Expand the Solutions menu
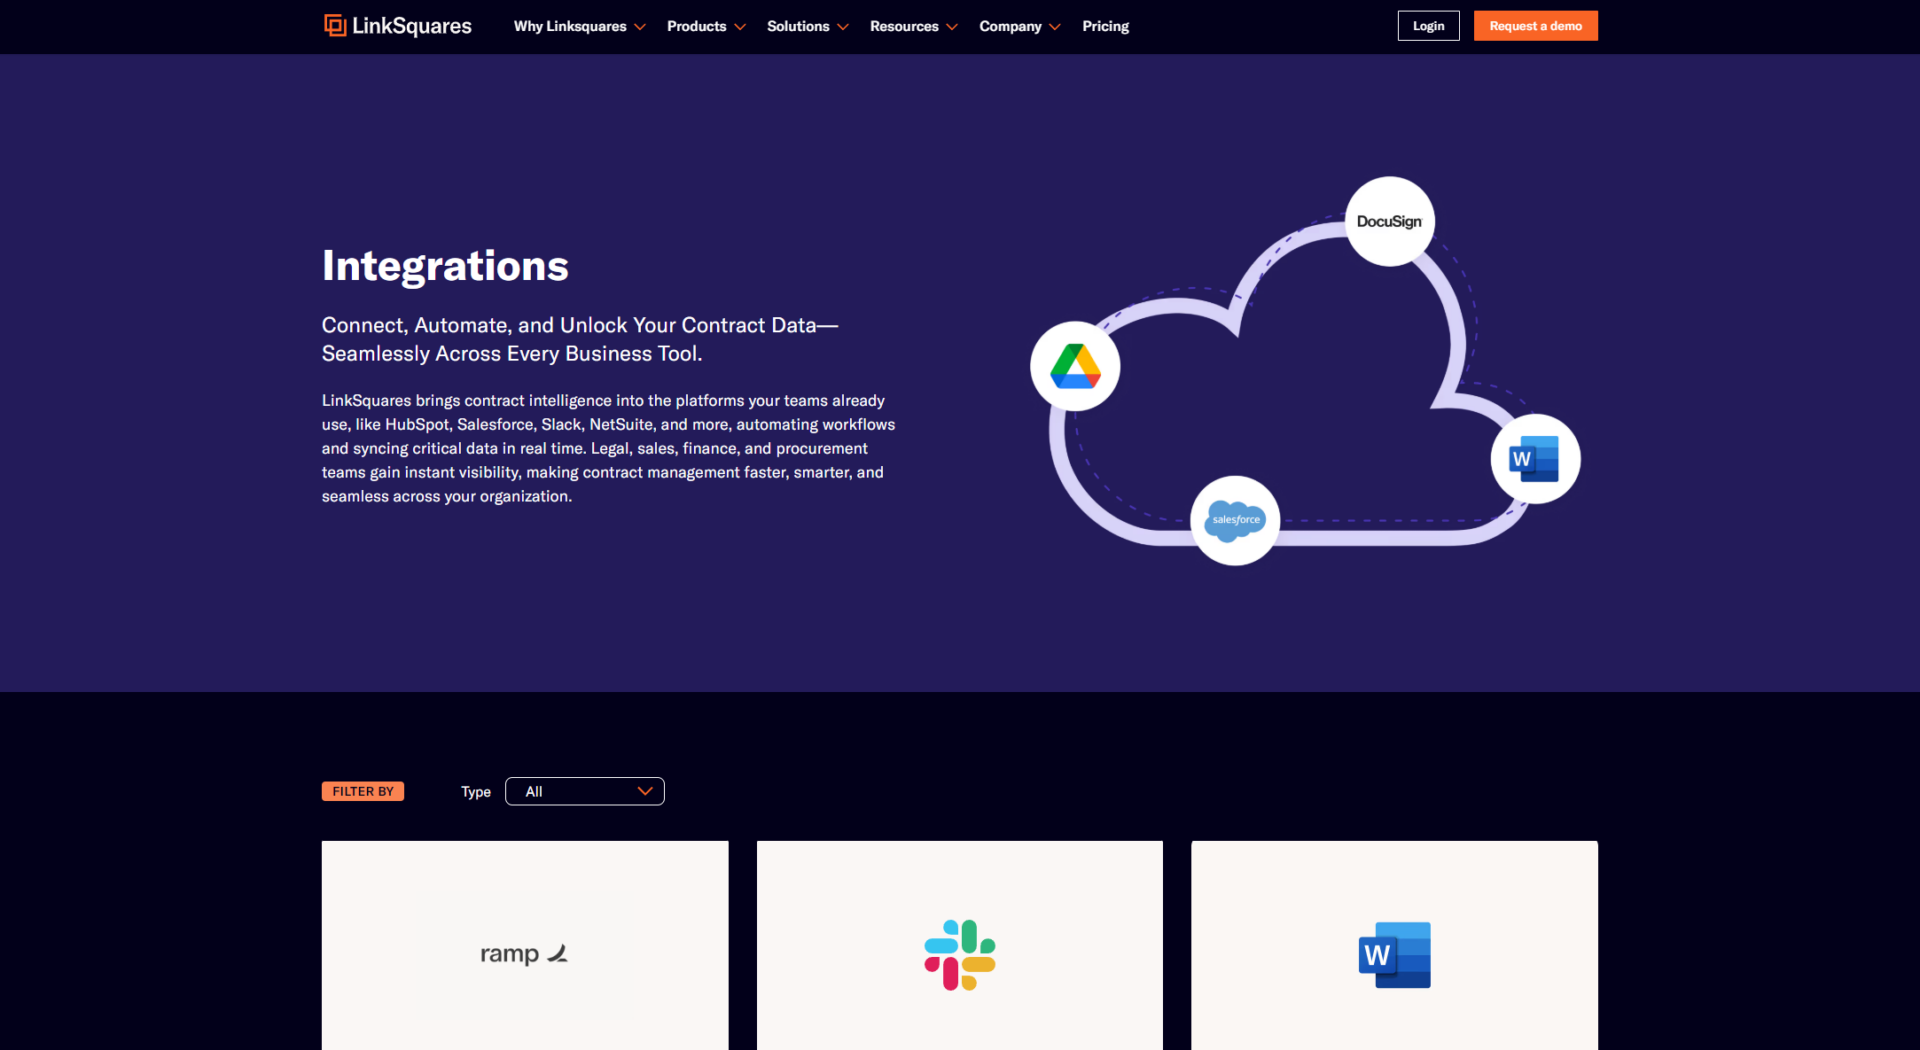Screen dimensions: 1920x1050 pos(808,26)
